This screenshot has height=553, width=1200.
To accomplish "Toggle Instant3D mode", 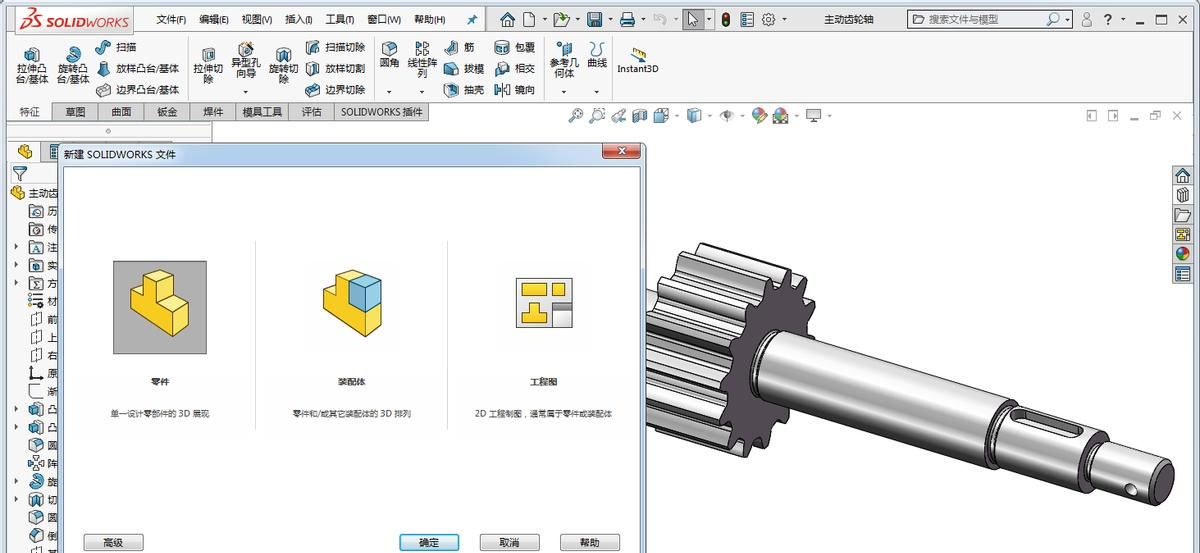I will [638, 61].
